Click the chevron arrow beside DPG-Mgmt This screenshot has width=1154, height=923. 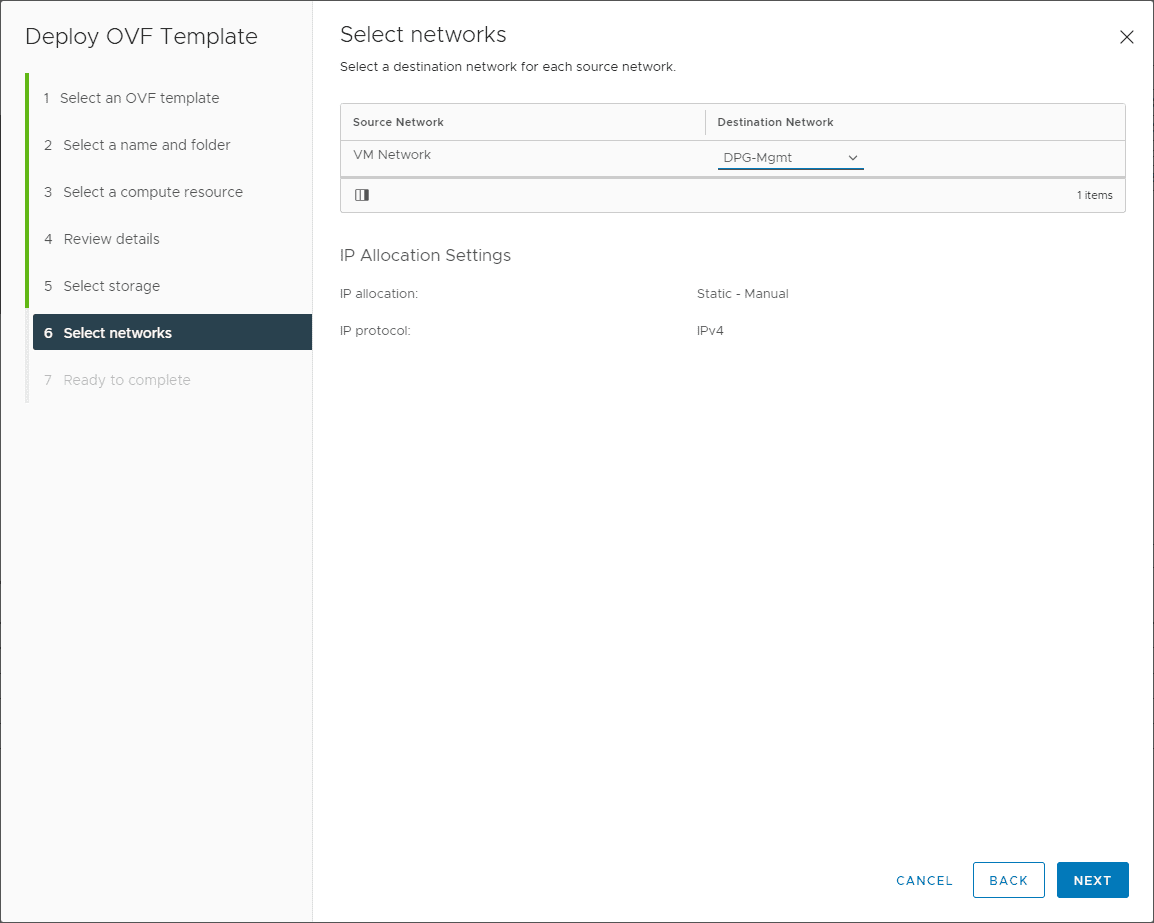coord(853,158)
